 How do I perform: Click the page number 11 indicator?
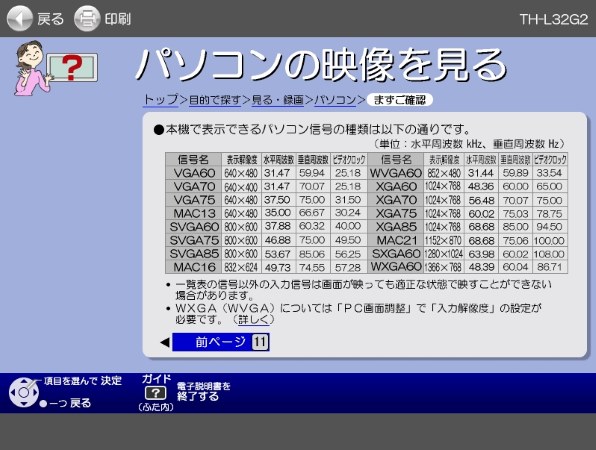[260, 342]
